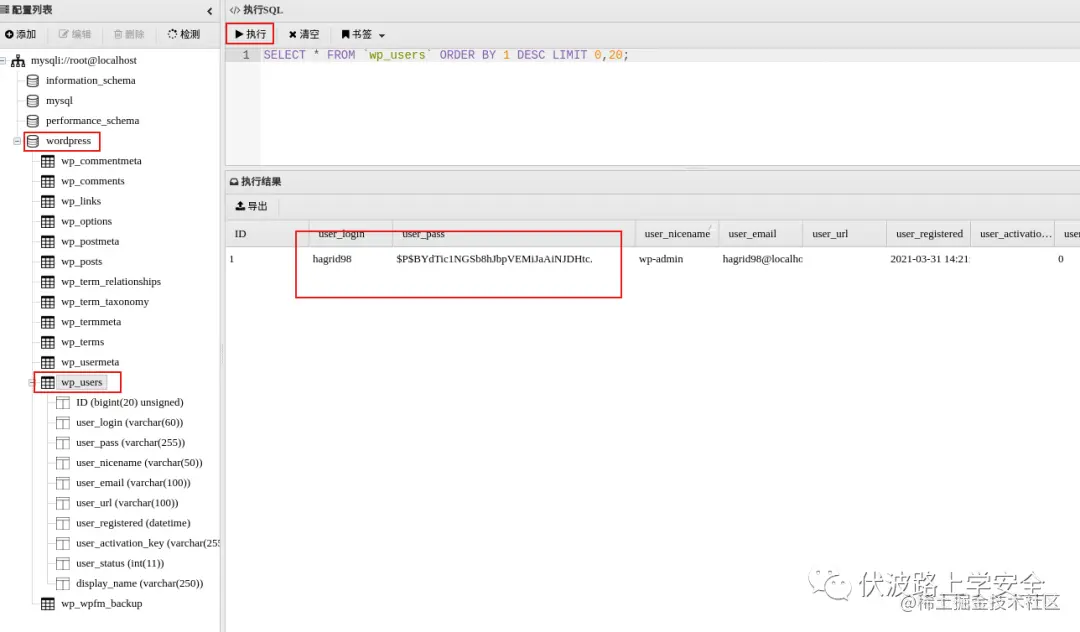Click the 执行 (execute) SQL button
This screenshot has height=632, width=1080.
(250, 34)
